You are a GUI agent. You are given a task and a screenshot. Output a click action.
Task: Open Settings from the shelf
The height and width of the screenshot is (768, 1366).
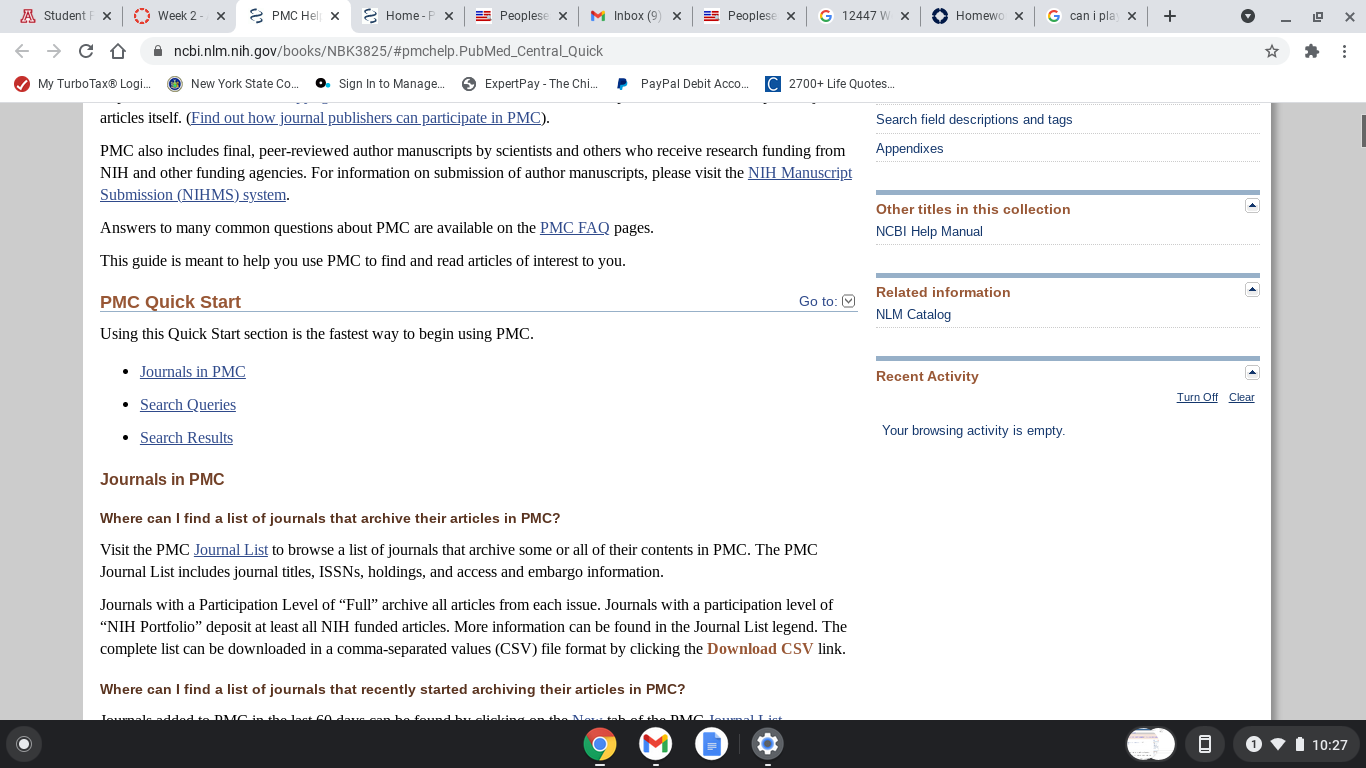(768, 744)
